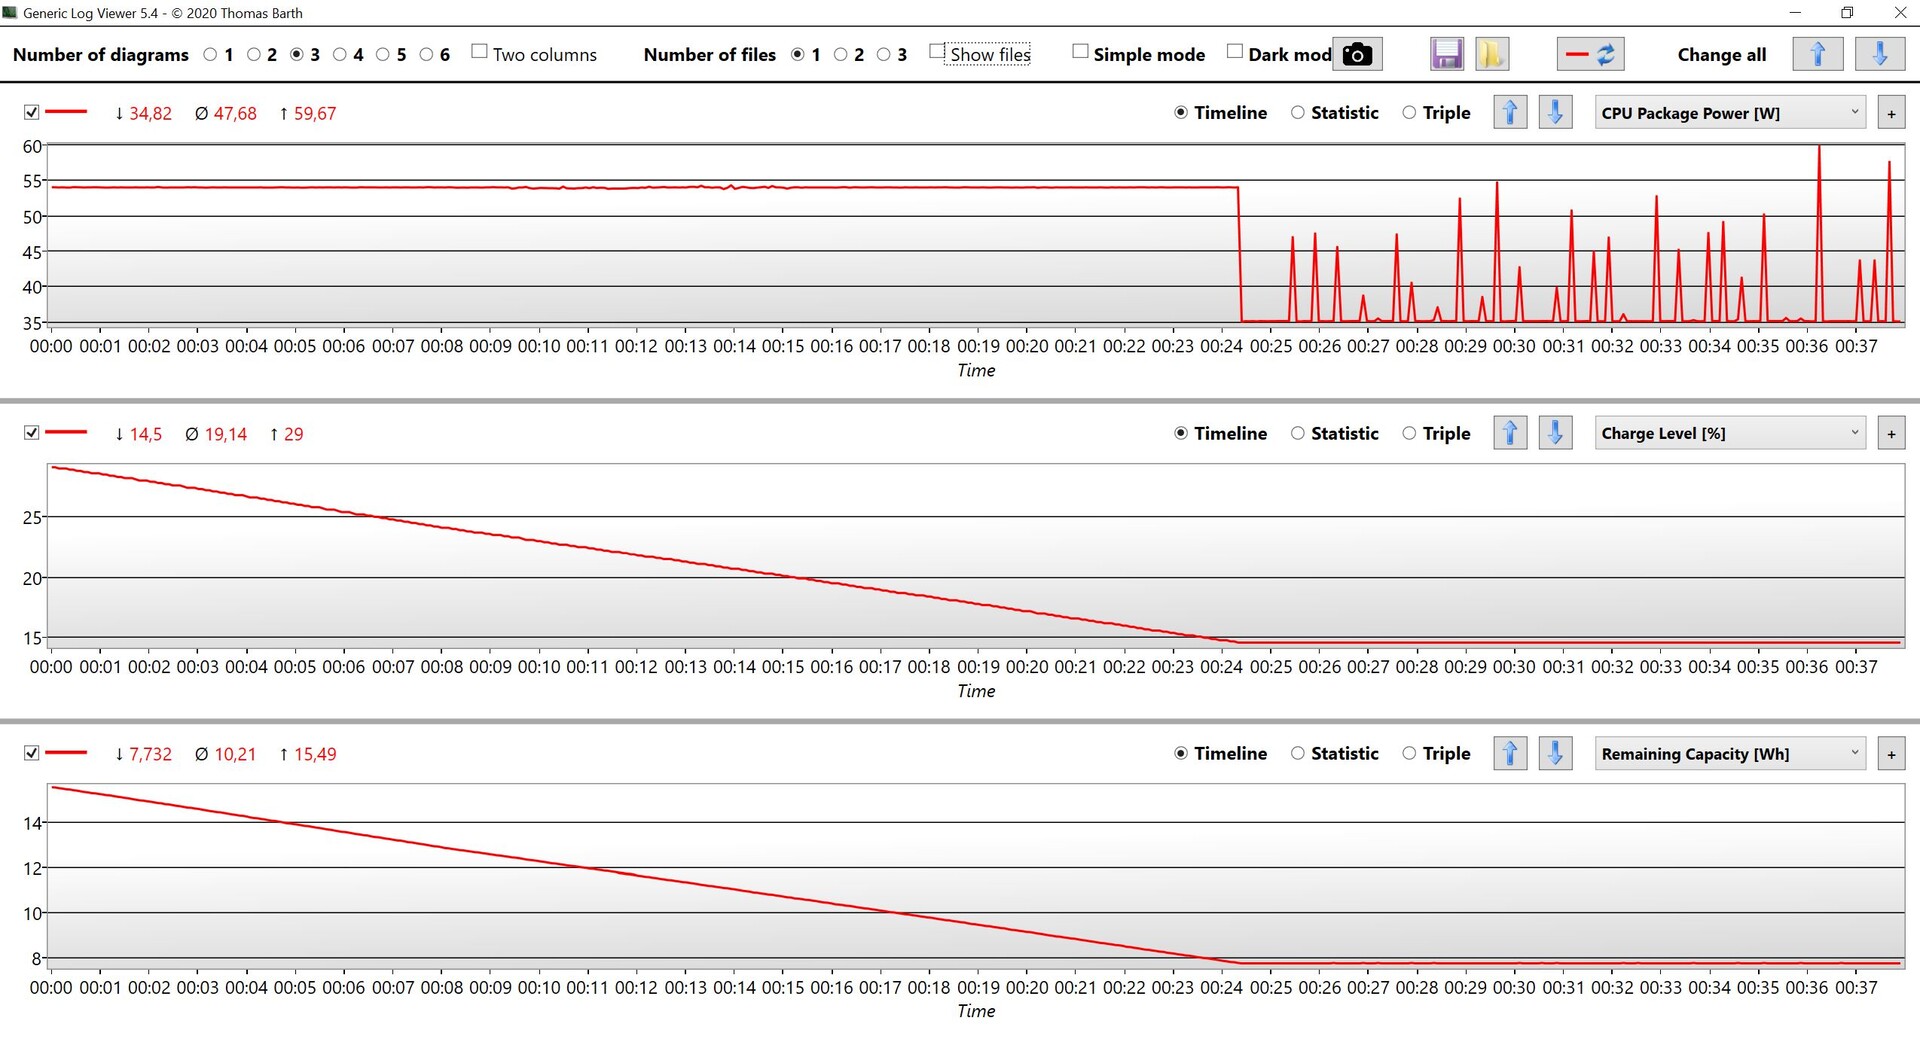1920x1039 pixels.
Task: Click the save floppy disk icon
Action: 1446,54
